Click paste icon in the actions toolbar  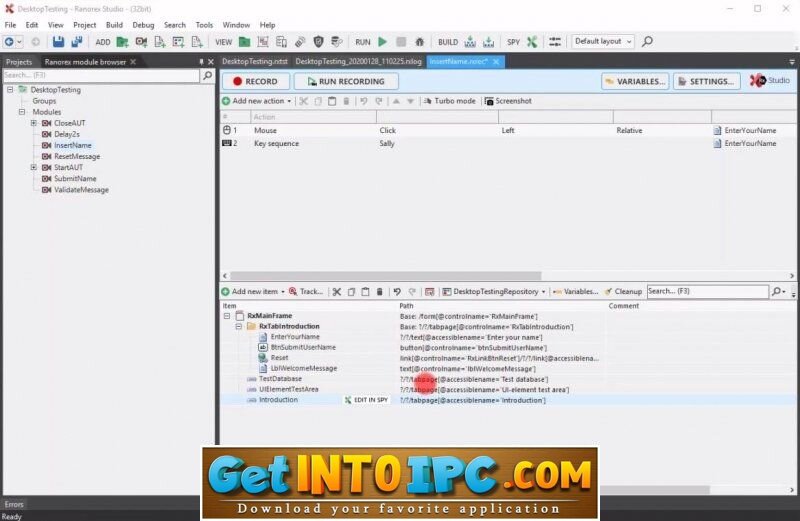(332, 101)
